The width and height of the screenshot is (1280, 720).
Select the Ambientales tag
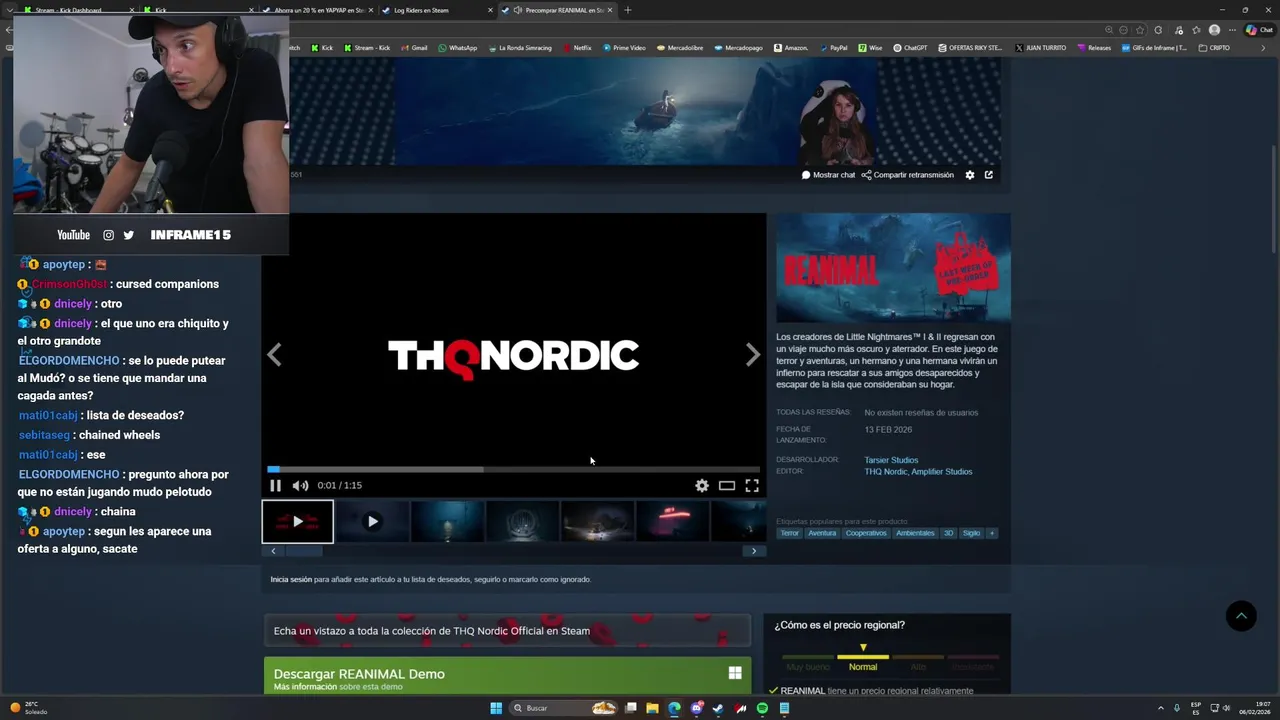click(915, 533)
